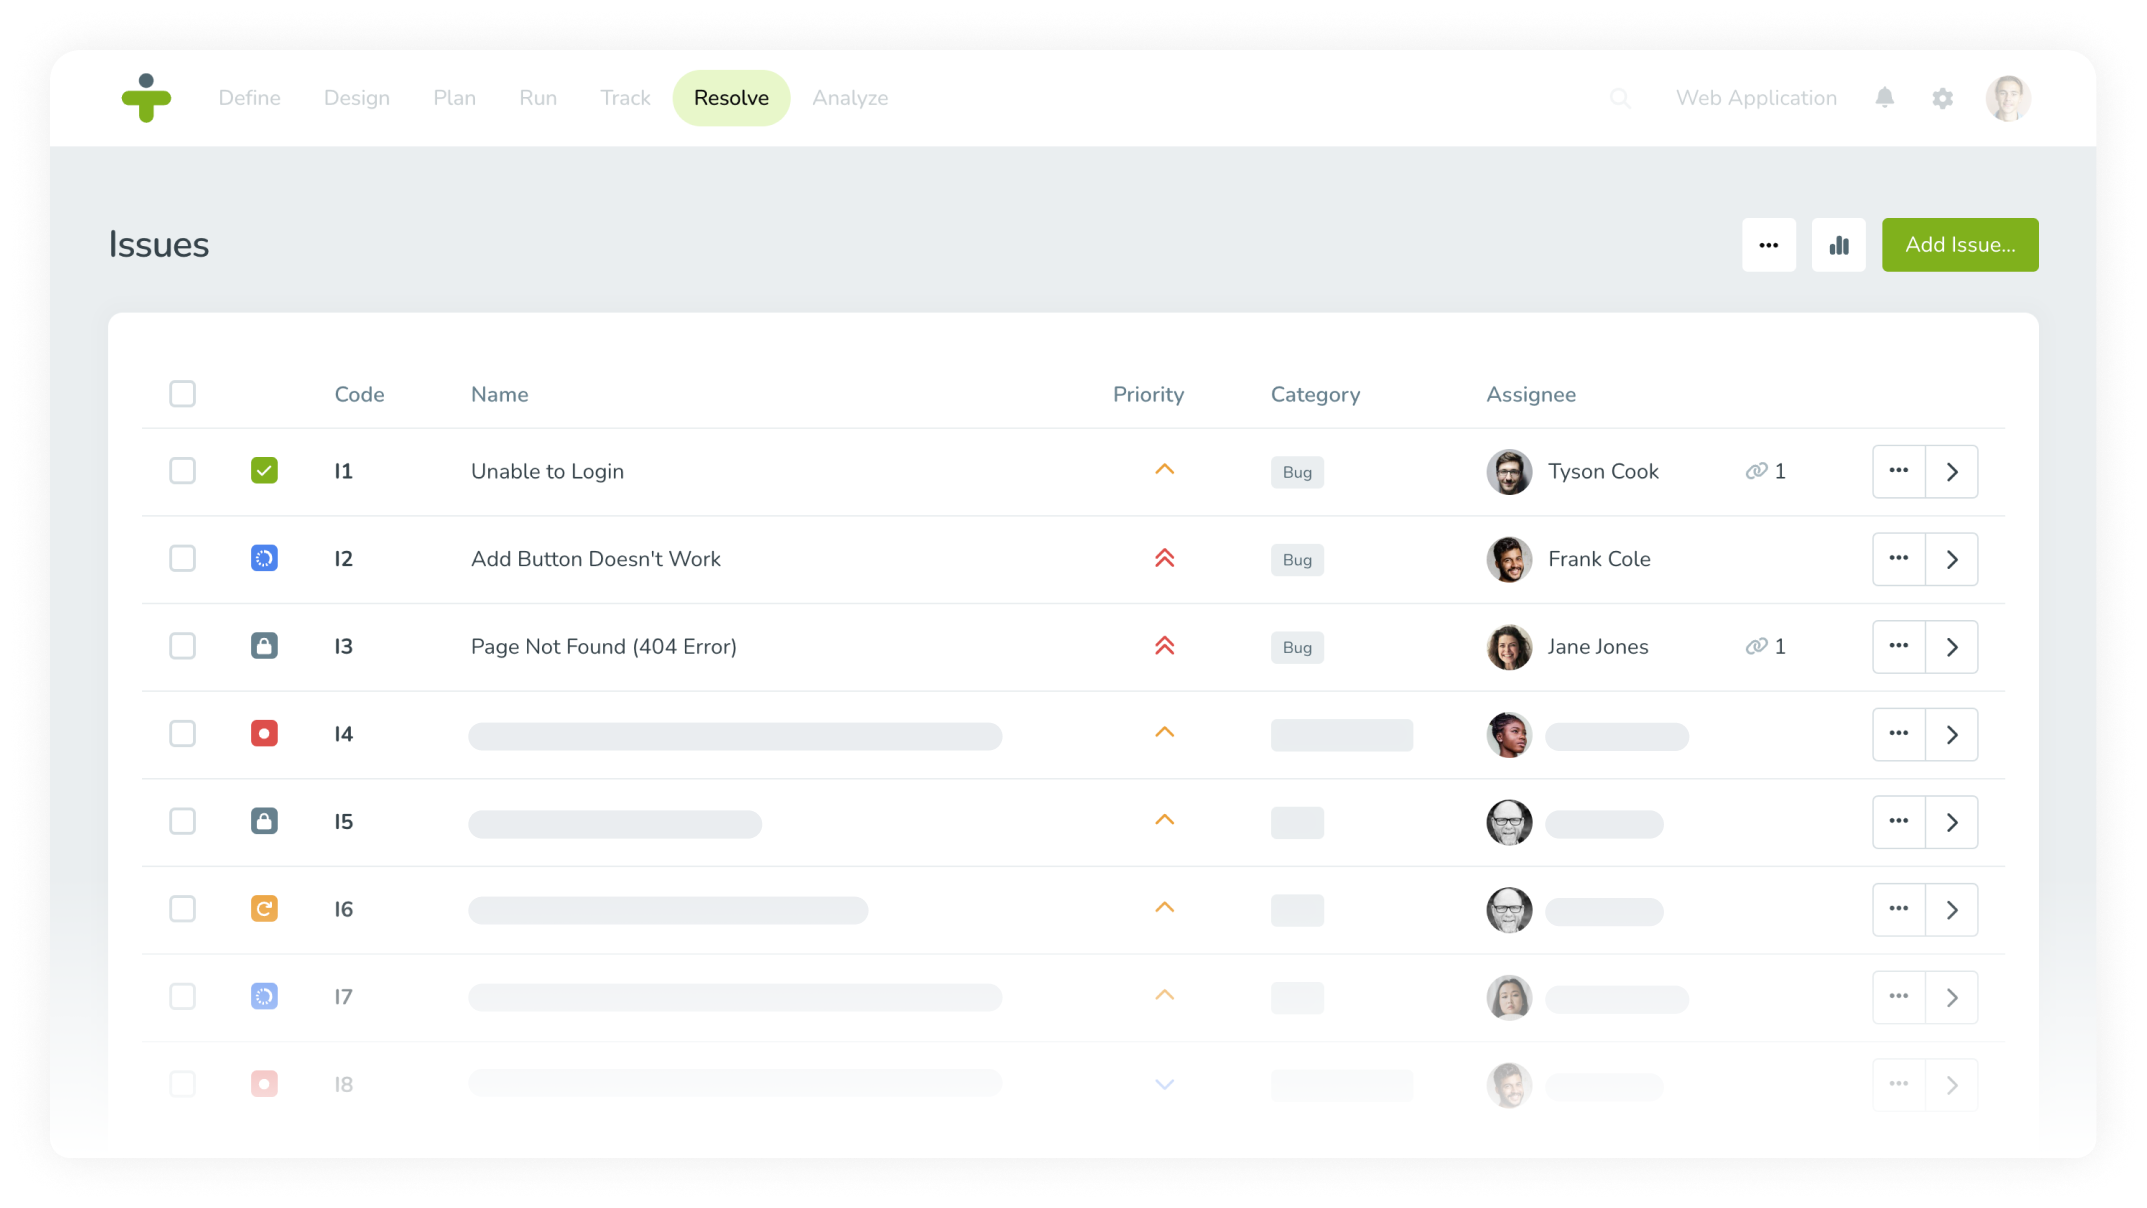
Task: Open the user profile avatar
Action: [2007, 98]
